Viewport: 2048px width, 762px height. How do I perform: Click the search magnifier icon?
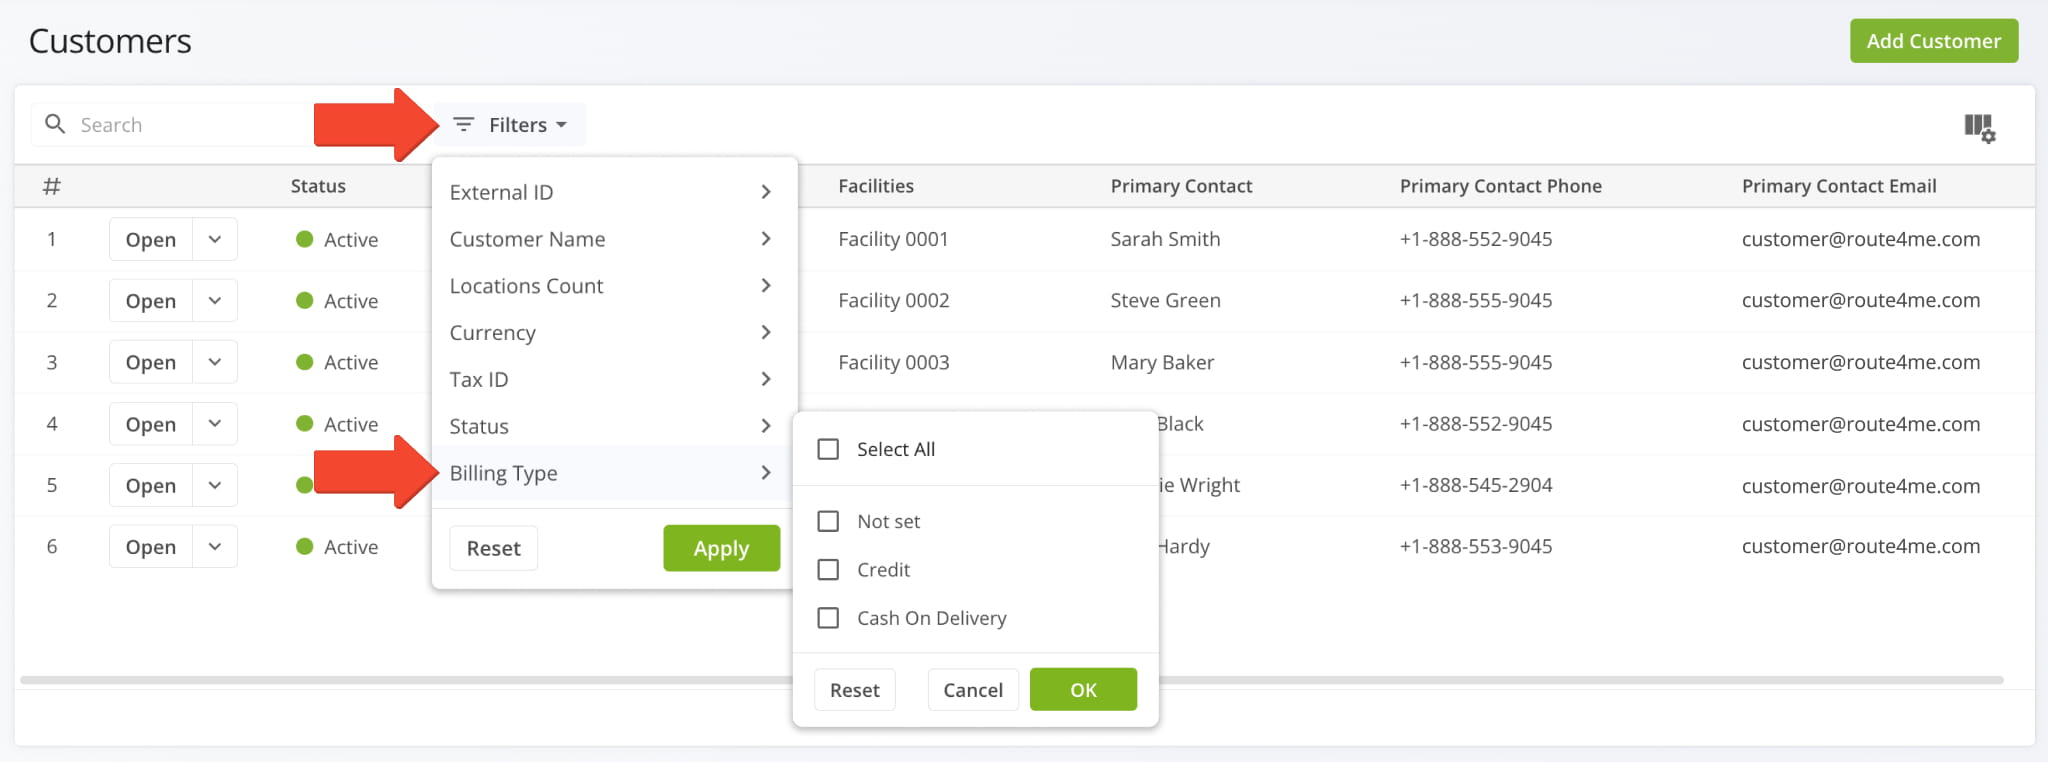56,124
